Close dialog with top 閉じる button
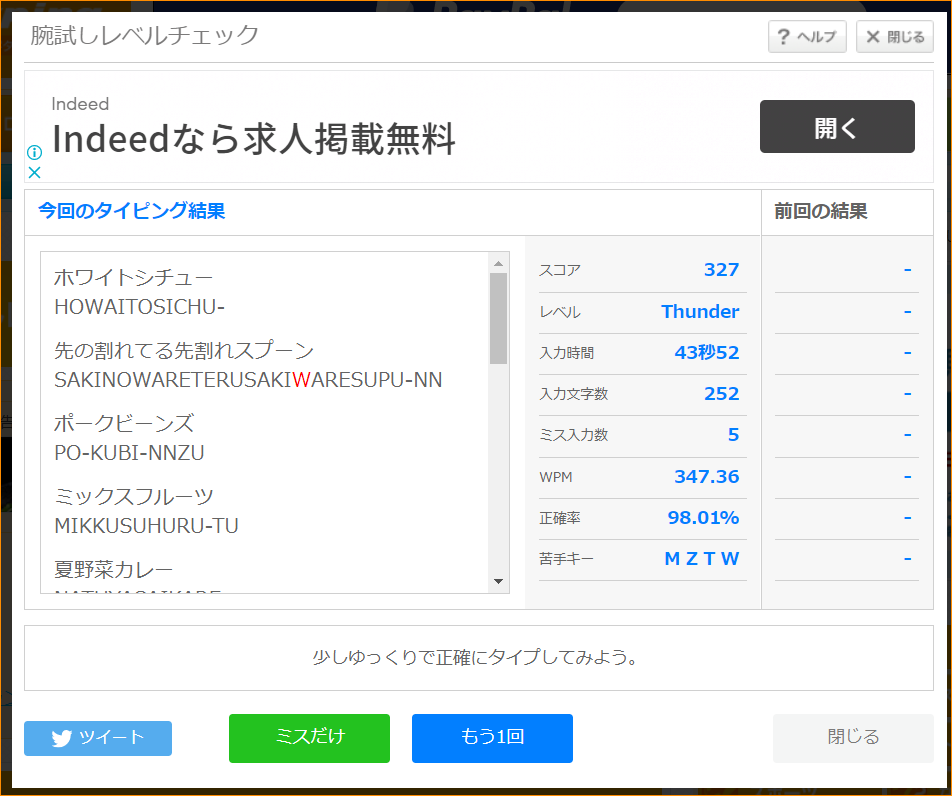The width and height of the screenshot is (952, 796). [x=894, y=37]
